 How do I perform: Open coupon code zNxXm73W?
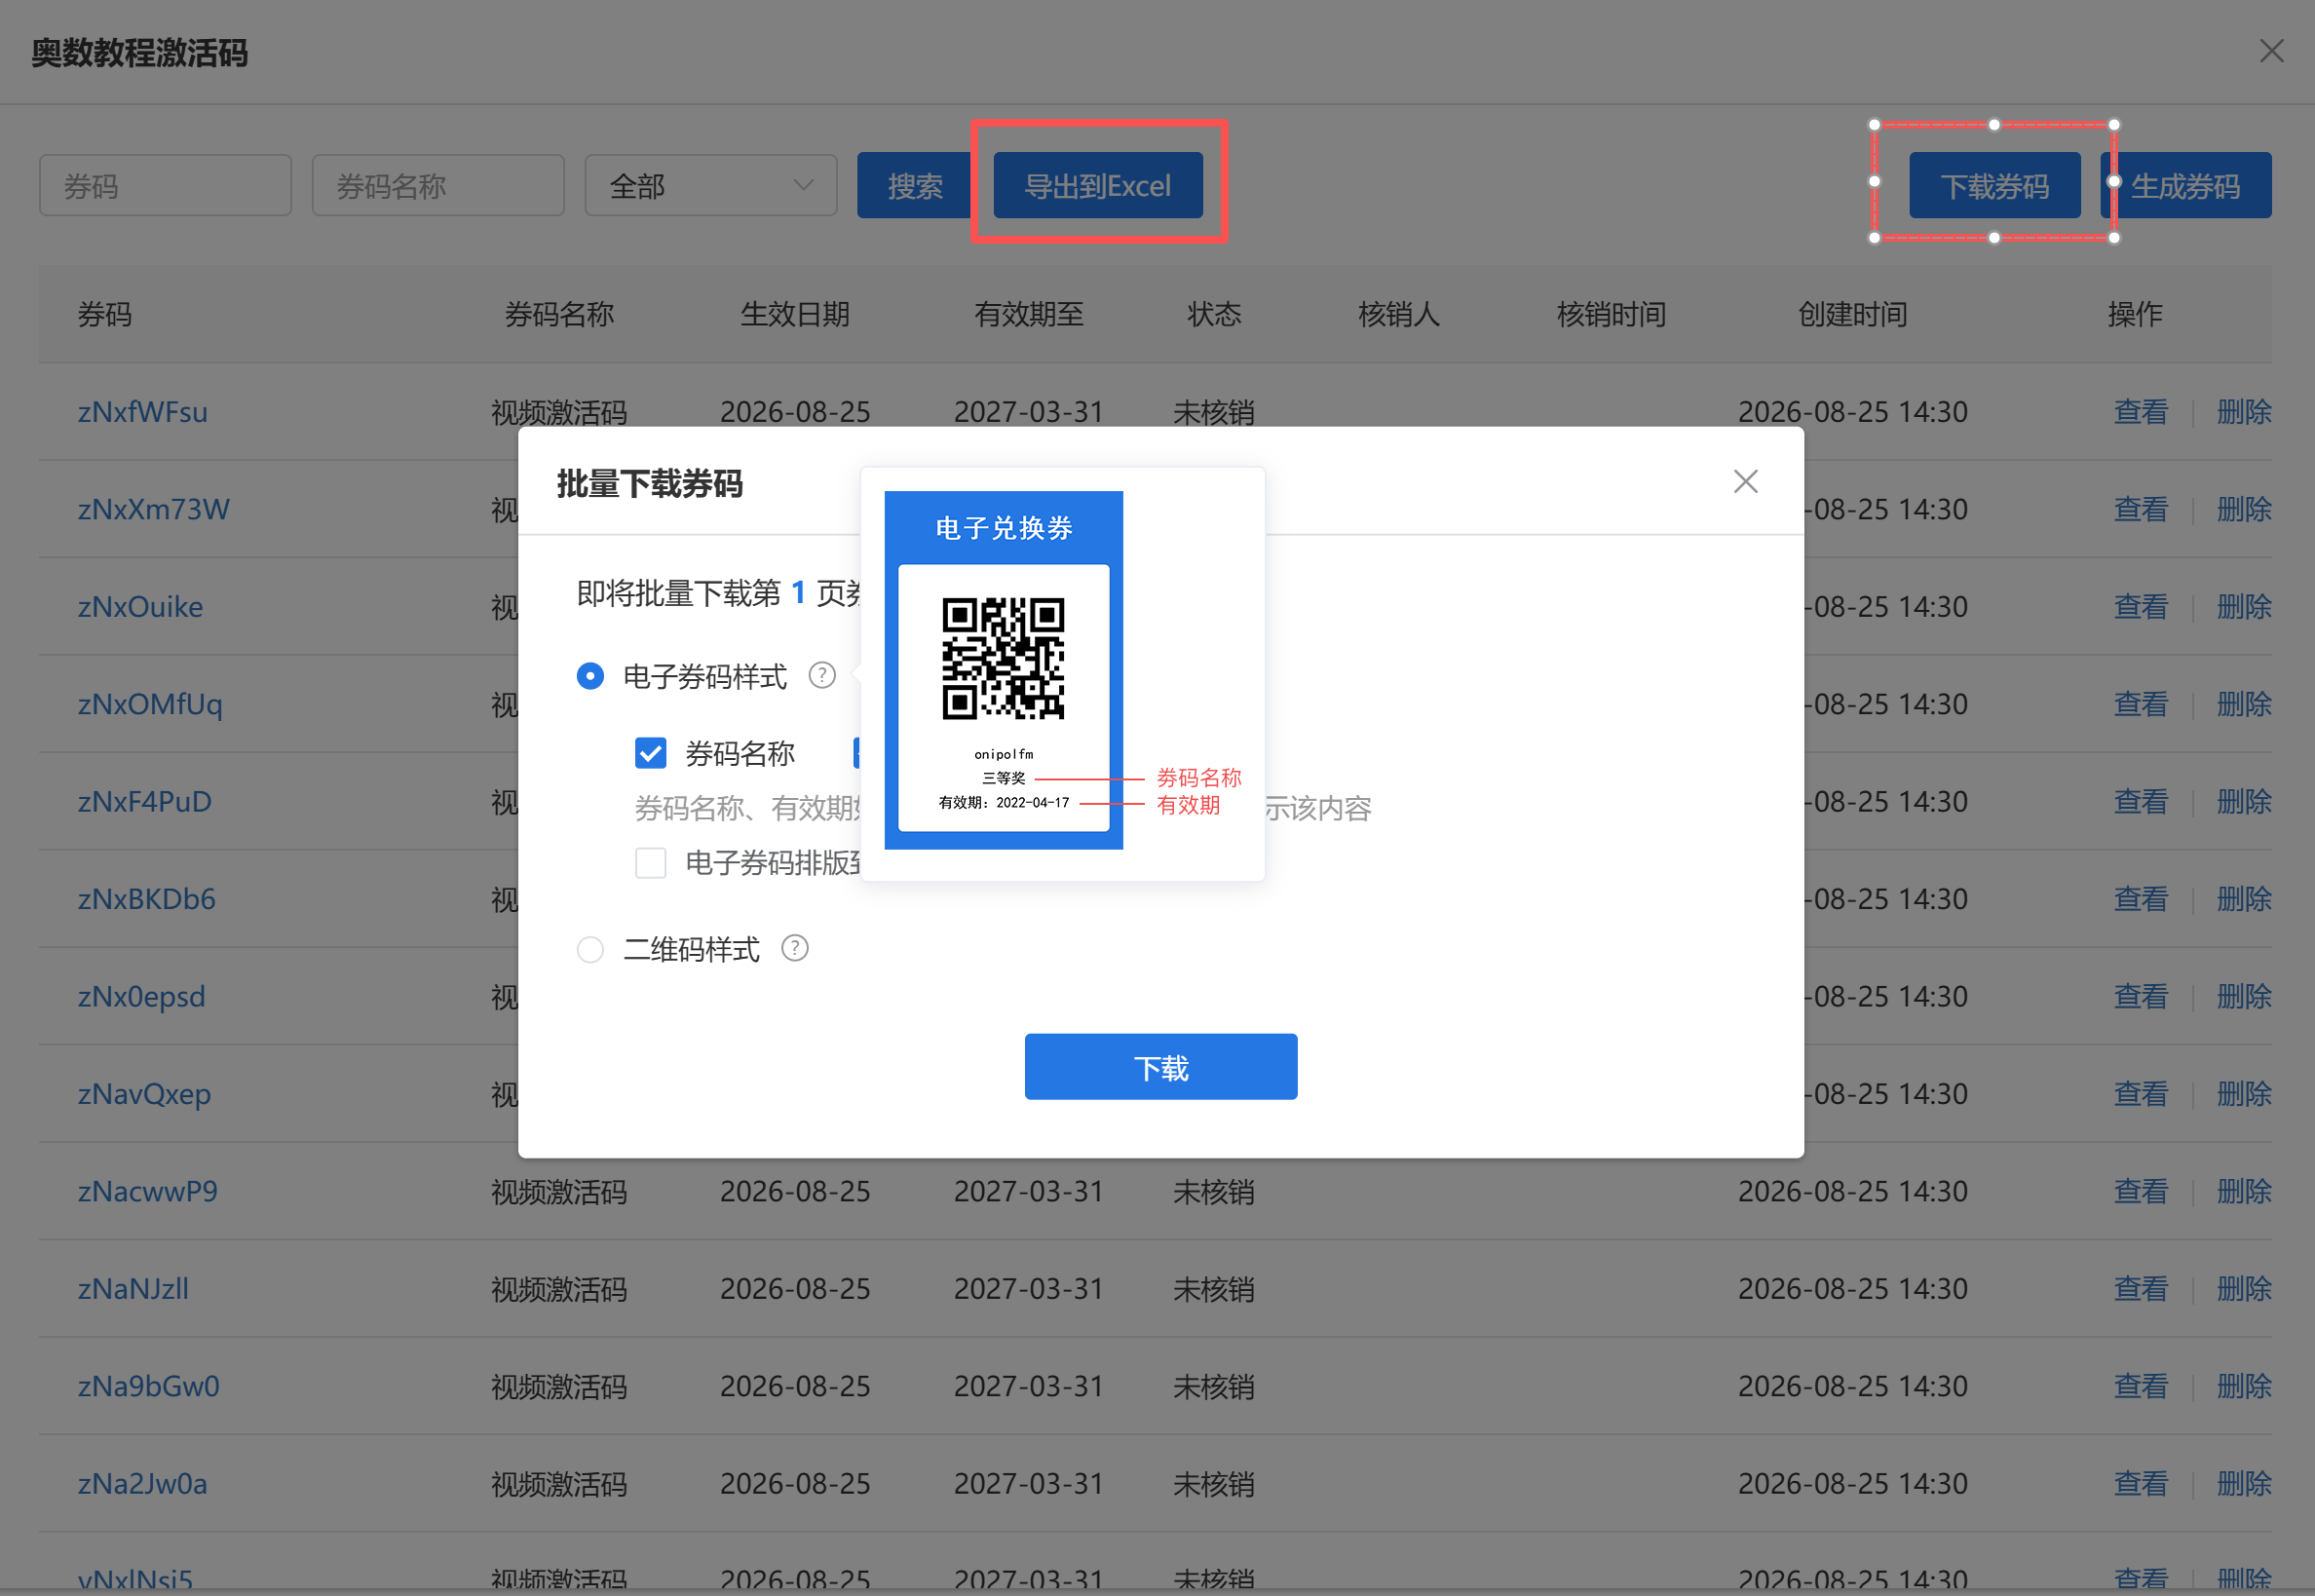click(154, 509)
